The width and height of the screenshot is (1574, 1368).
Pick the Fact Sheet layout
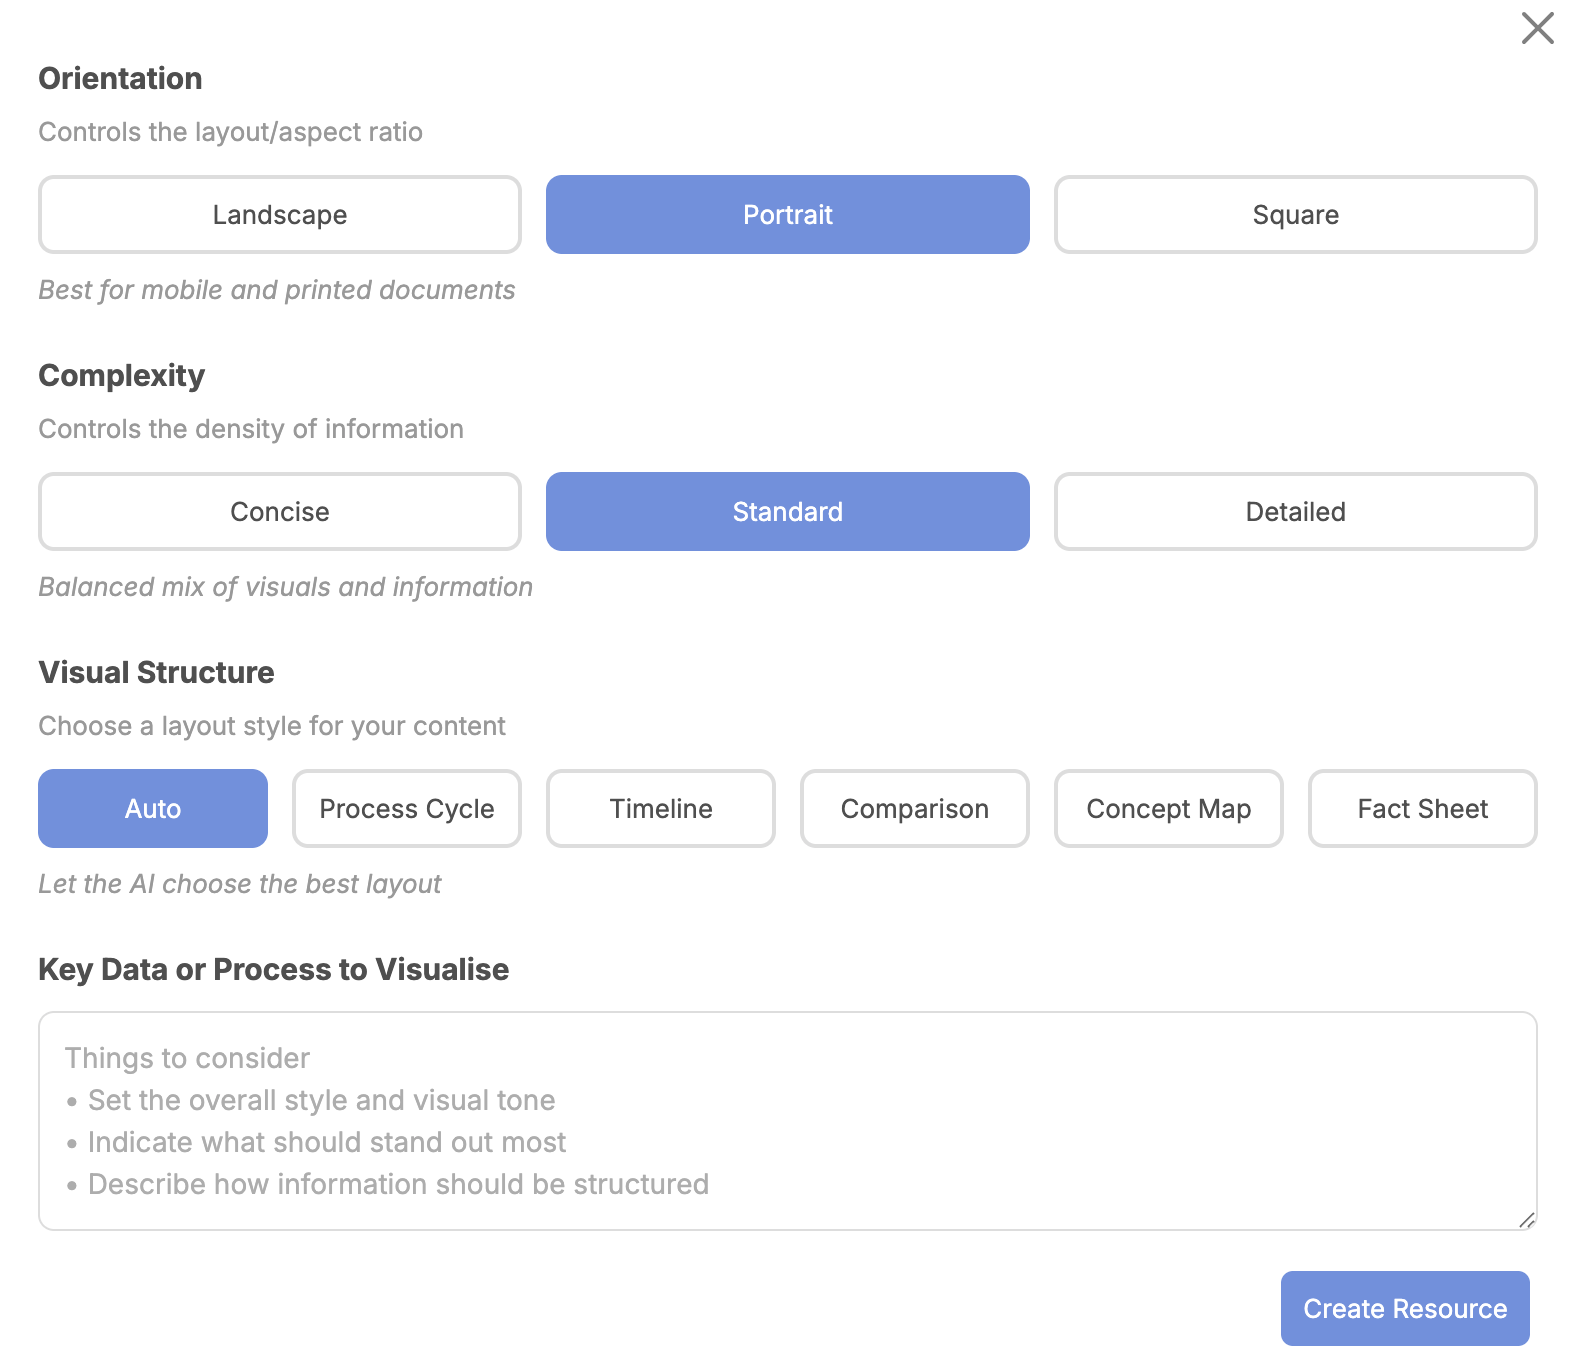click(1422, 809)
